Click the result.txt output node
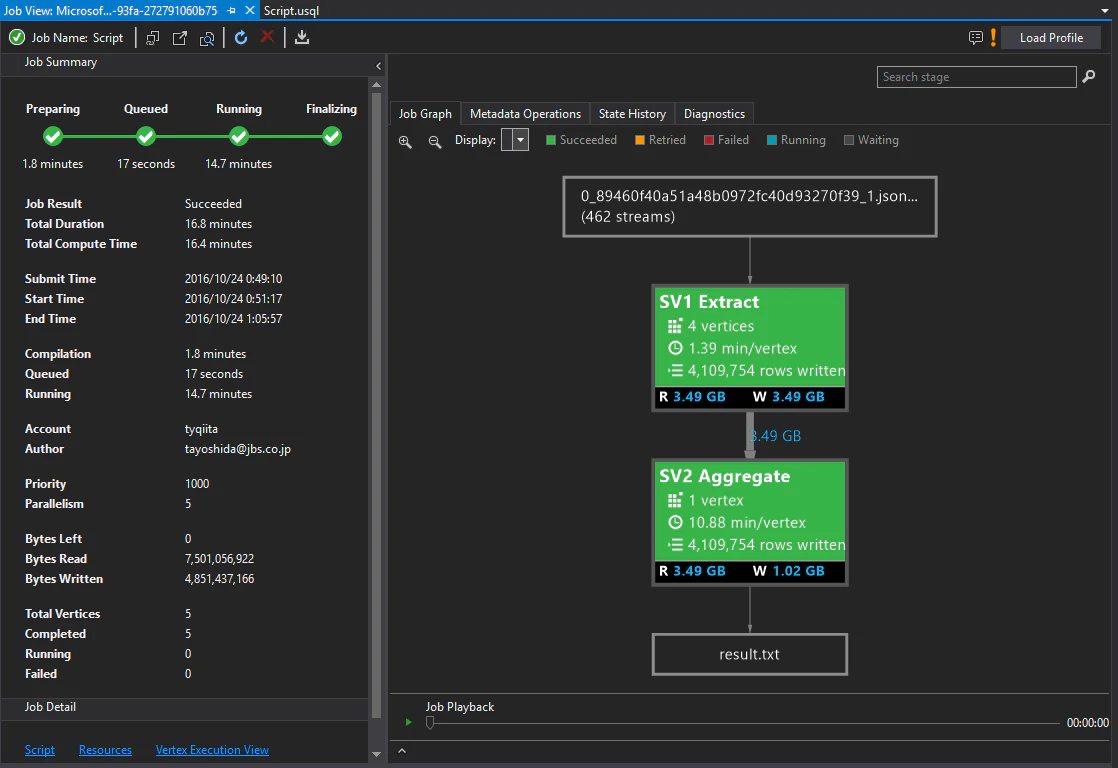This screenshot has width=1118, height=768. click(750, 654)
